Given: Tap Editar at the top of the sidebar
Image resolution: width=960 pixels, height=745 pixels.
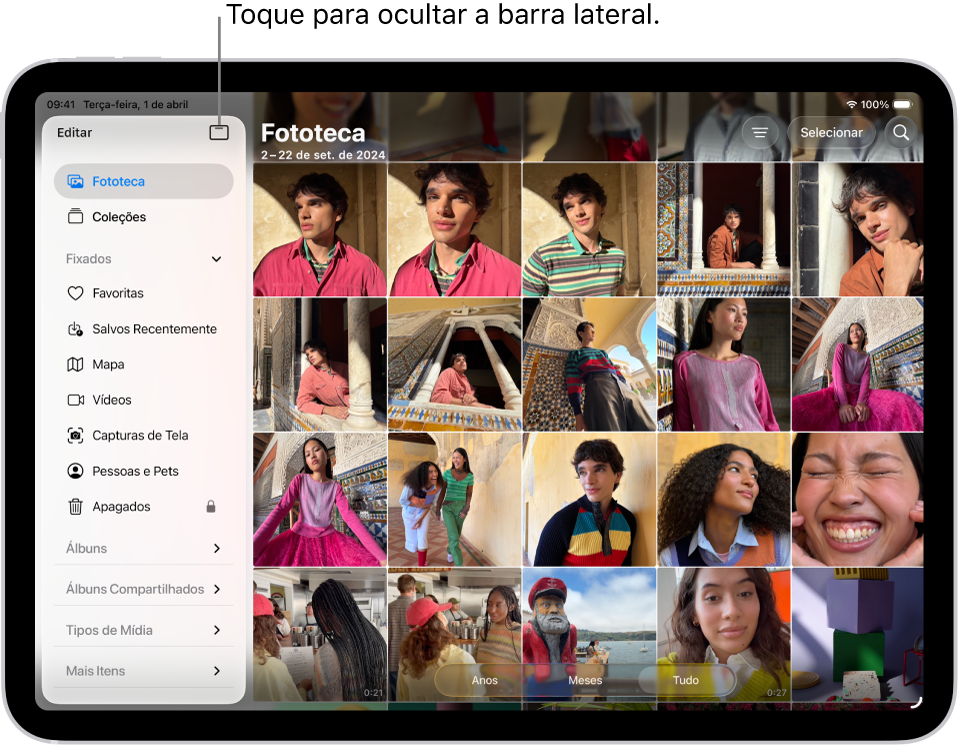Looking at the screenshot, I should [x=75, y=132].
